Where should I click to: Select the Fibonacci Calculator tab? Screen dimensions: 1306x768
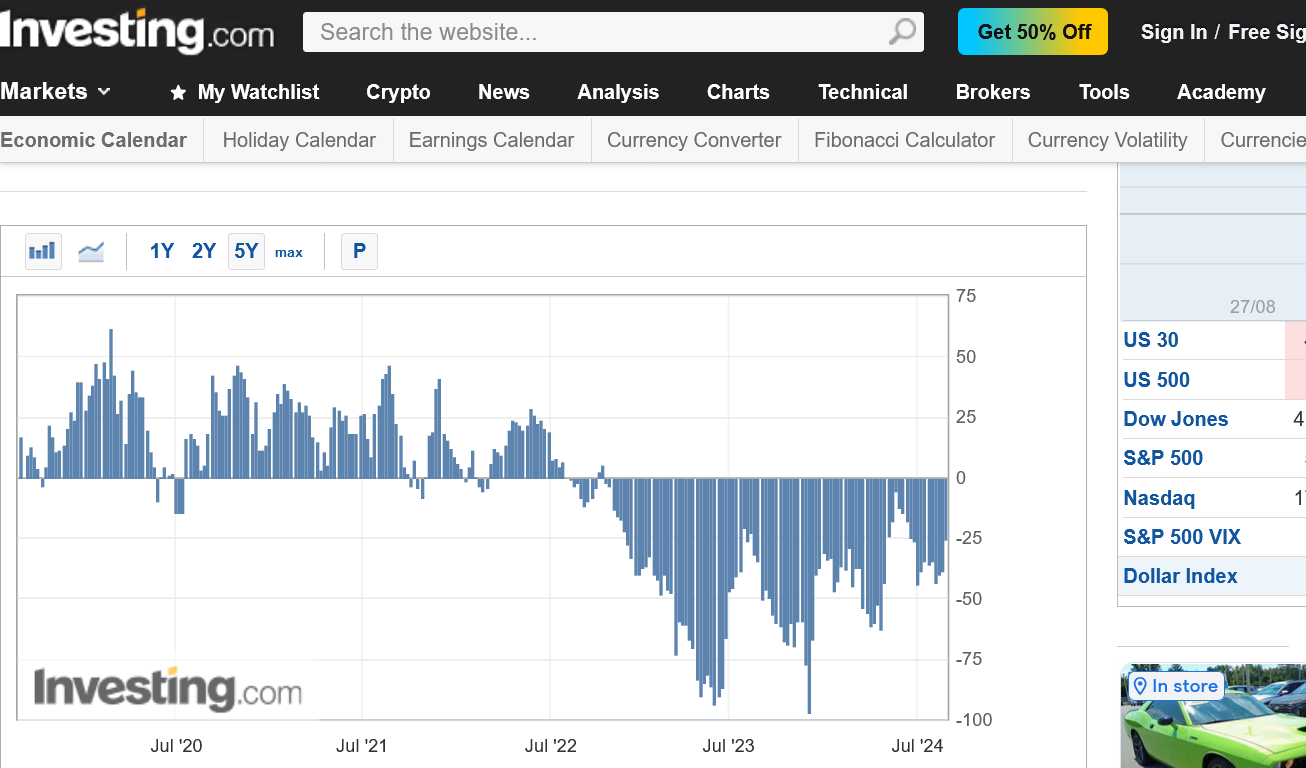point(904,140)
